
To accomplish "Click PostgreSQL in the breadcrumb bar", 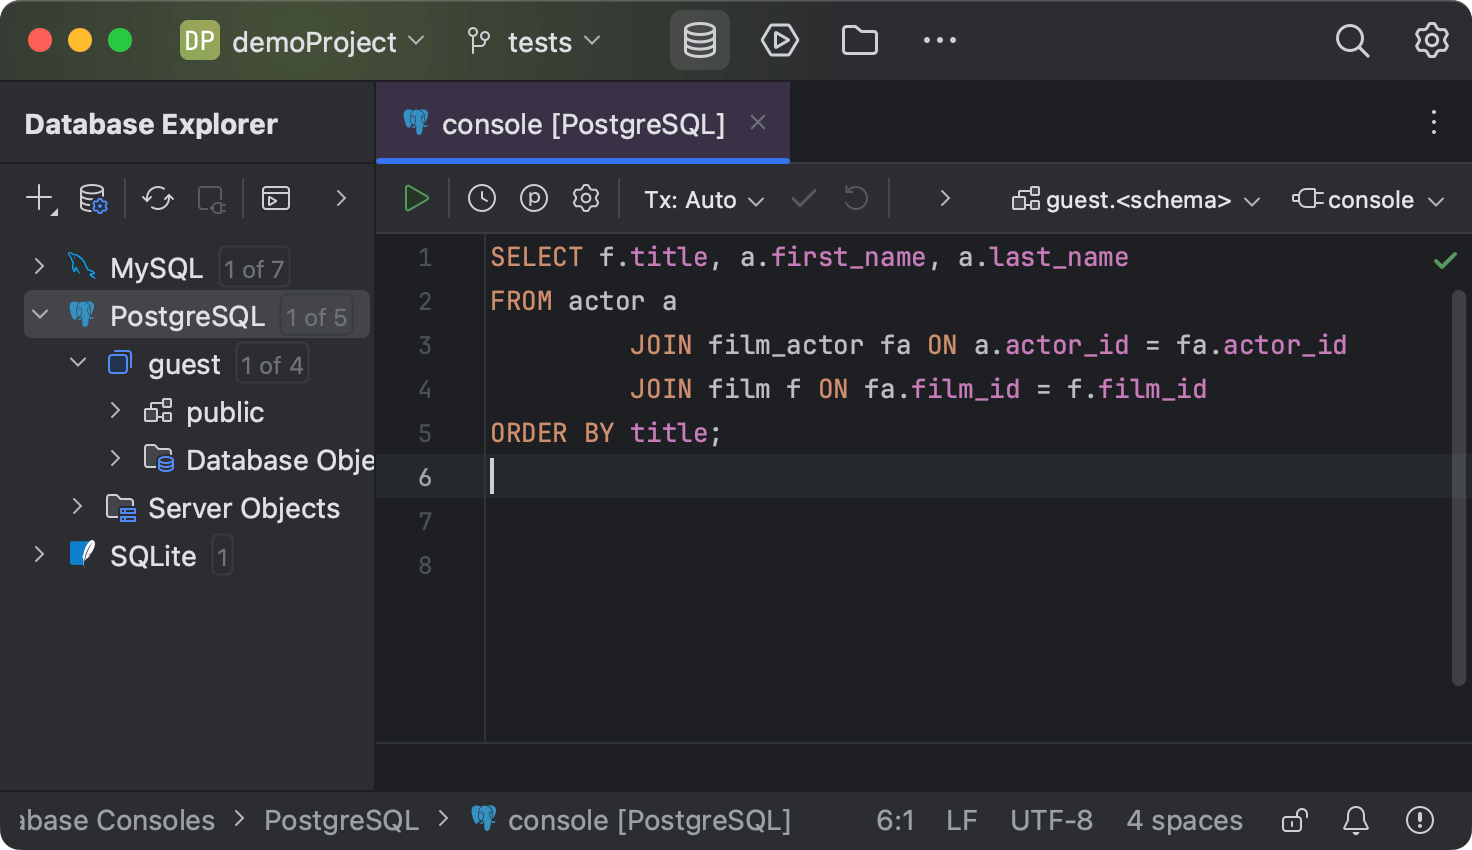I will click(341, 820).
